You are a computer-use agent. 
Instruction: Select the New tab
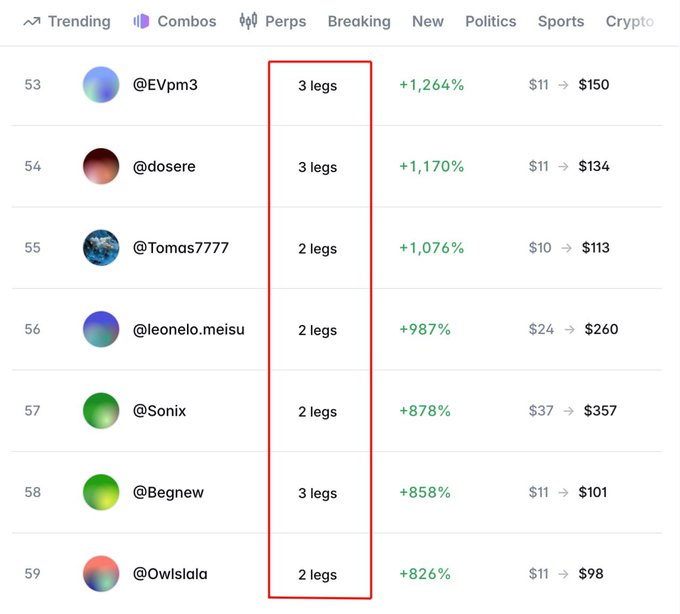pyautogui.click(x=428, y=21)
